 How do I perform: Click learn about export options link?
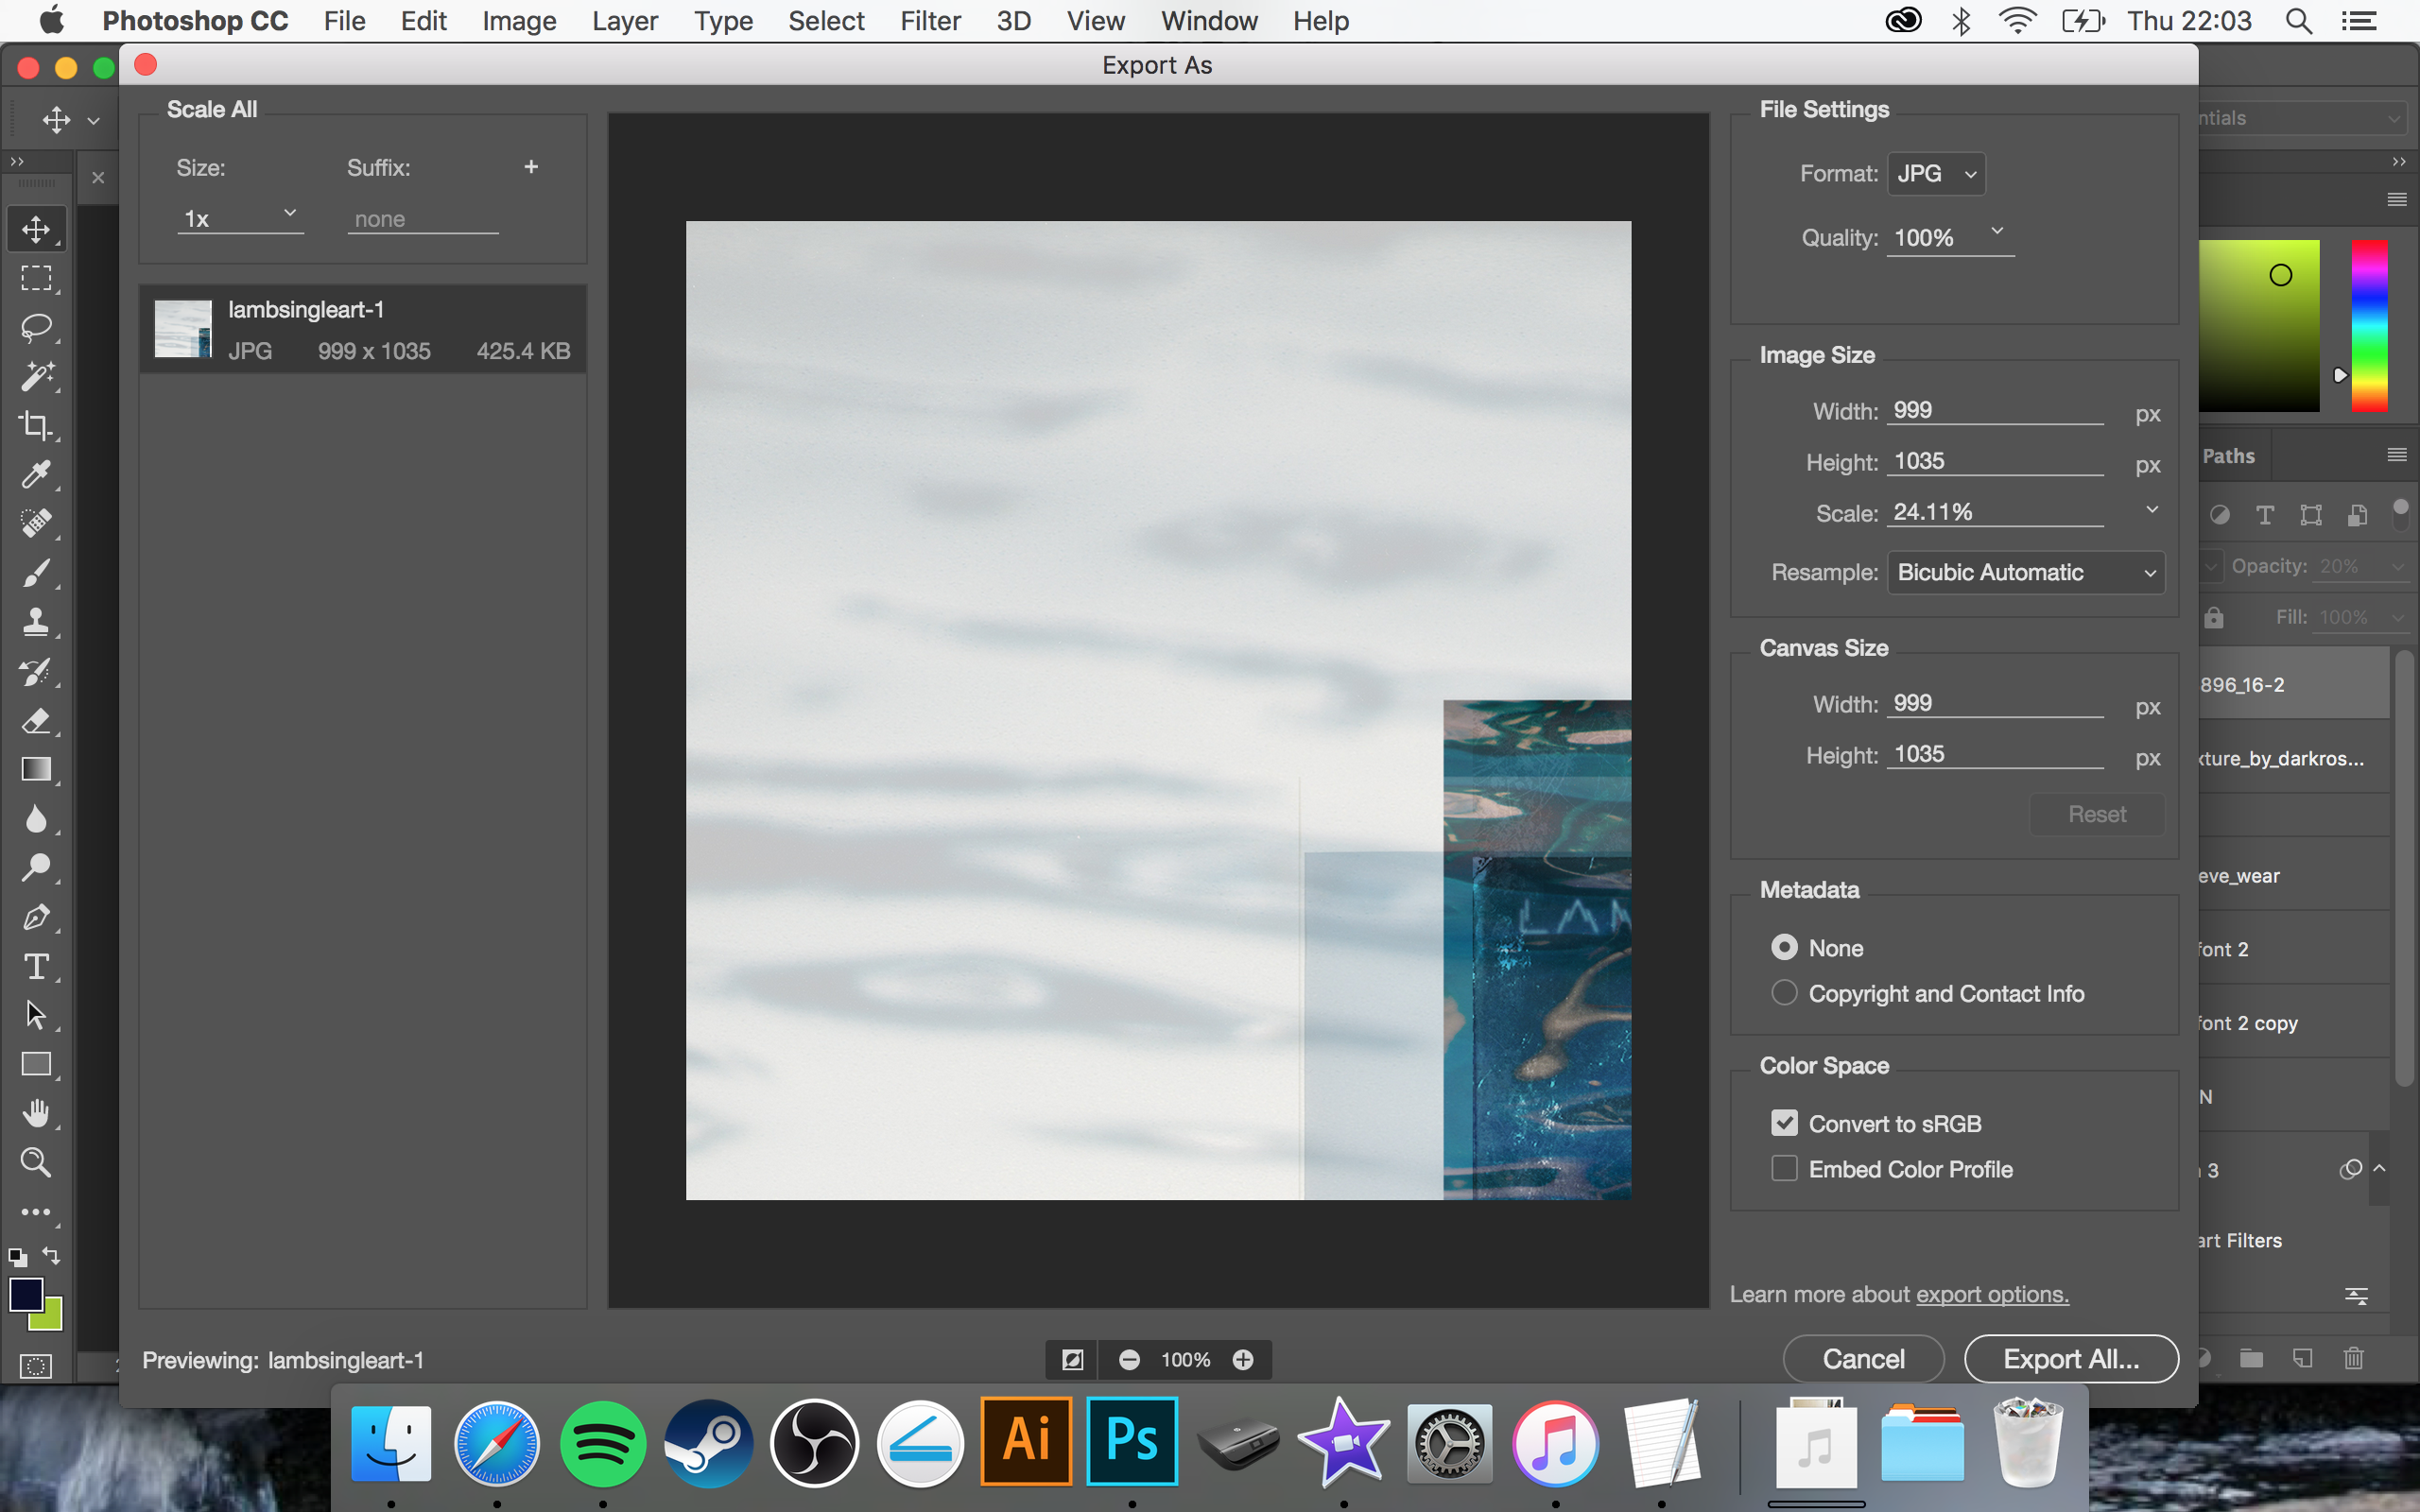[x=1992, y=1293]
